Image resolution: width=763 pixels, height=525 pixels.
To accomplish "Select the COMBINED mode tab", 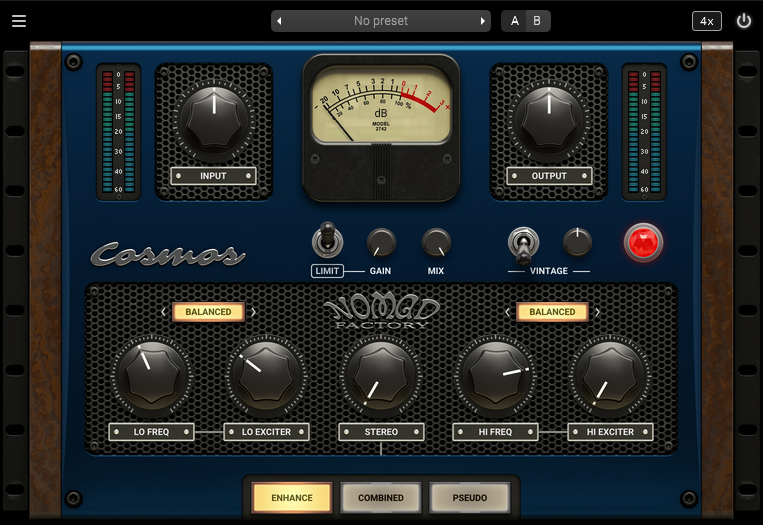I will (381, 498).
